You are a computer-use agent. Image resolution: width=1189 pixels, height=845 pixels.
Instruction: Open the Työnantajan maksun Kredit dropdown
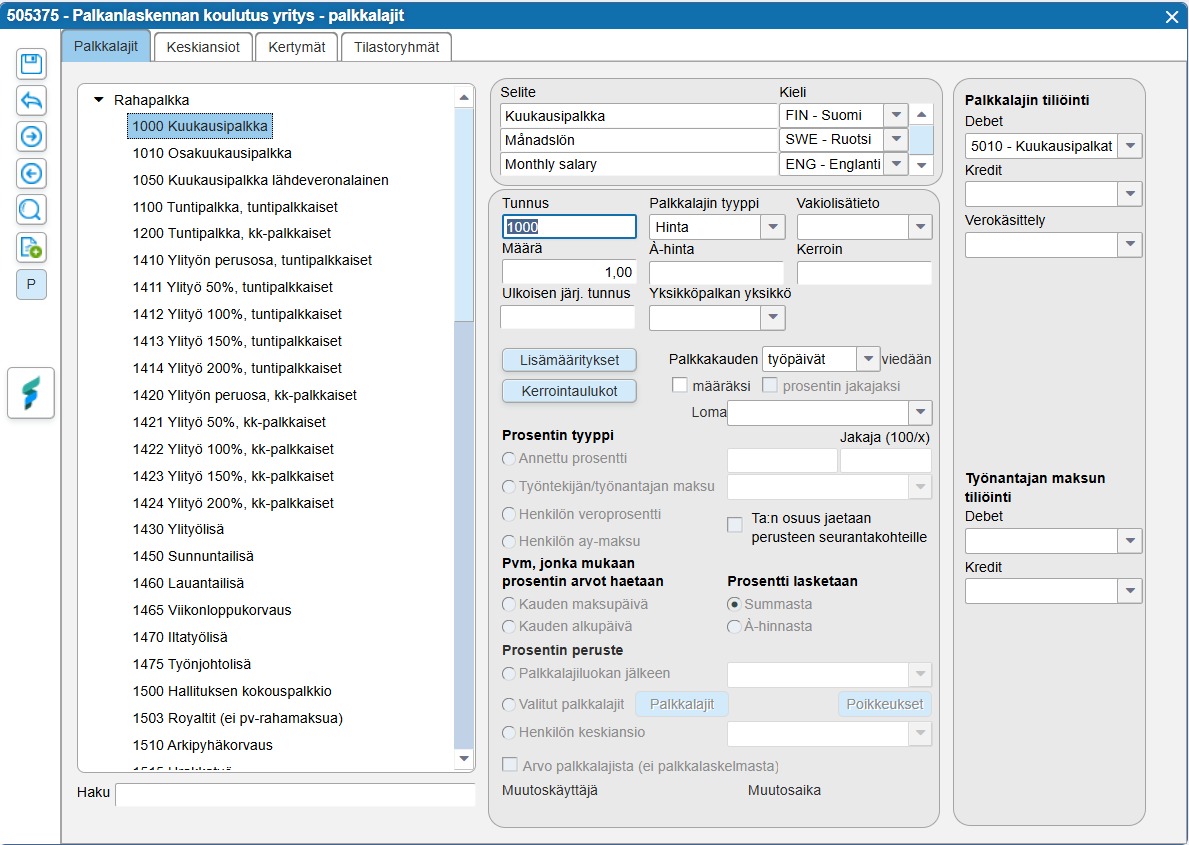pyautogui.click(x=1130, y=591)
